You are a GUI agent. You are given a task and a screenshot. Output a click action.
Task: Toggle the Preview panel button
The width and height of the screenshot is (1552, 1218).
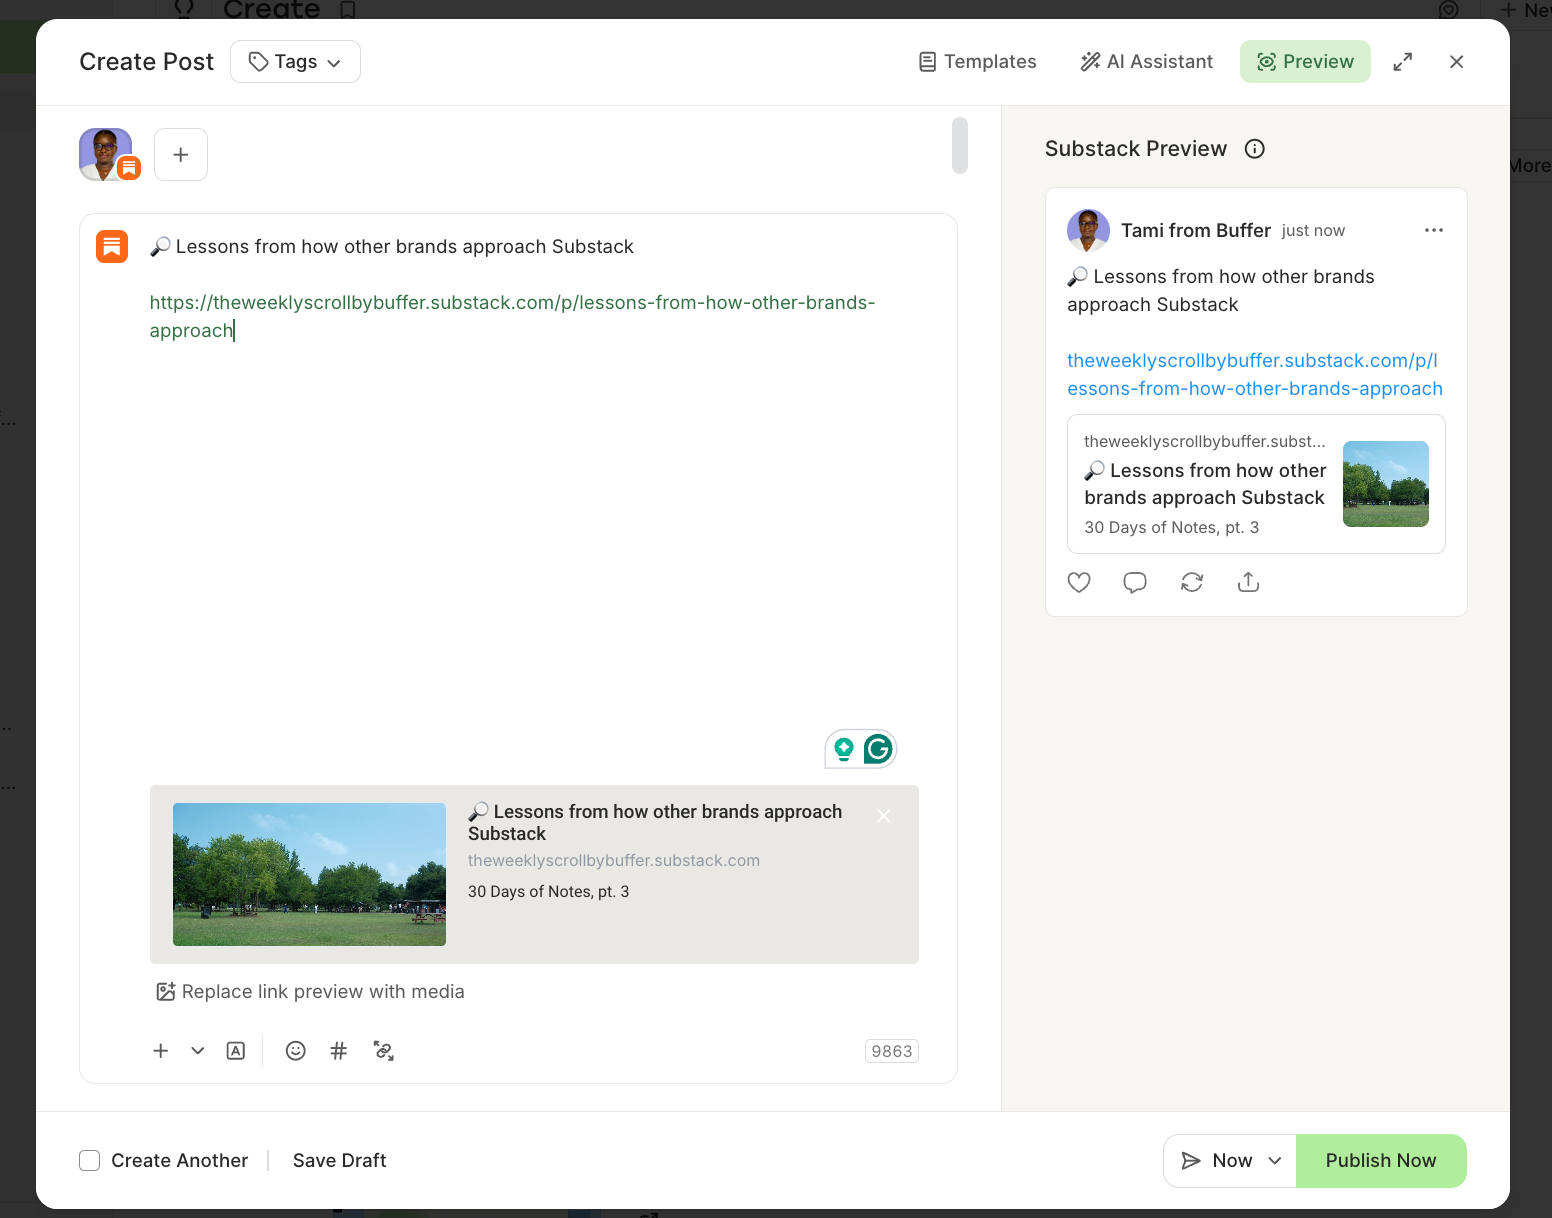click(x=1305, y=62)
